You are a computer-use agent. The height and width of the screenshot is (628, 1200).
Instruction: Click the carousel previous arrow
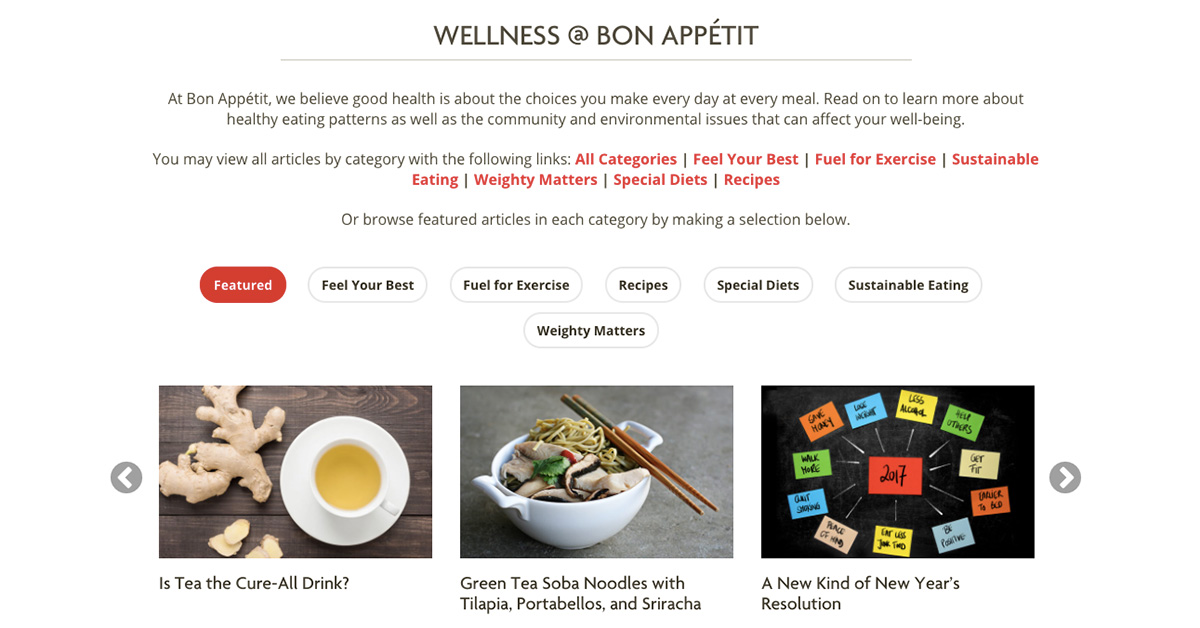pyautogui.click(x=126, y=478)
